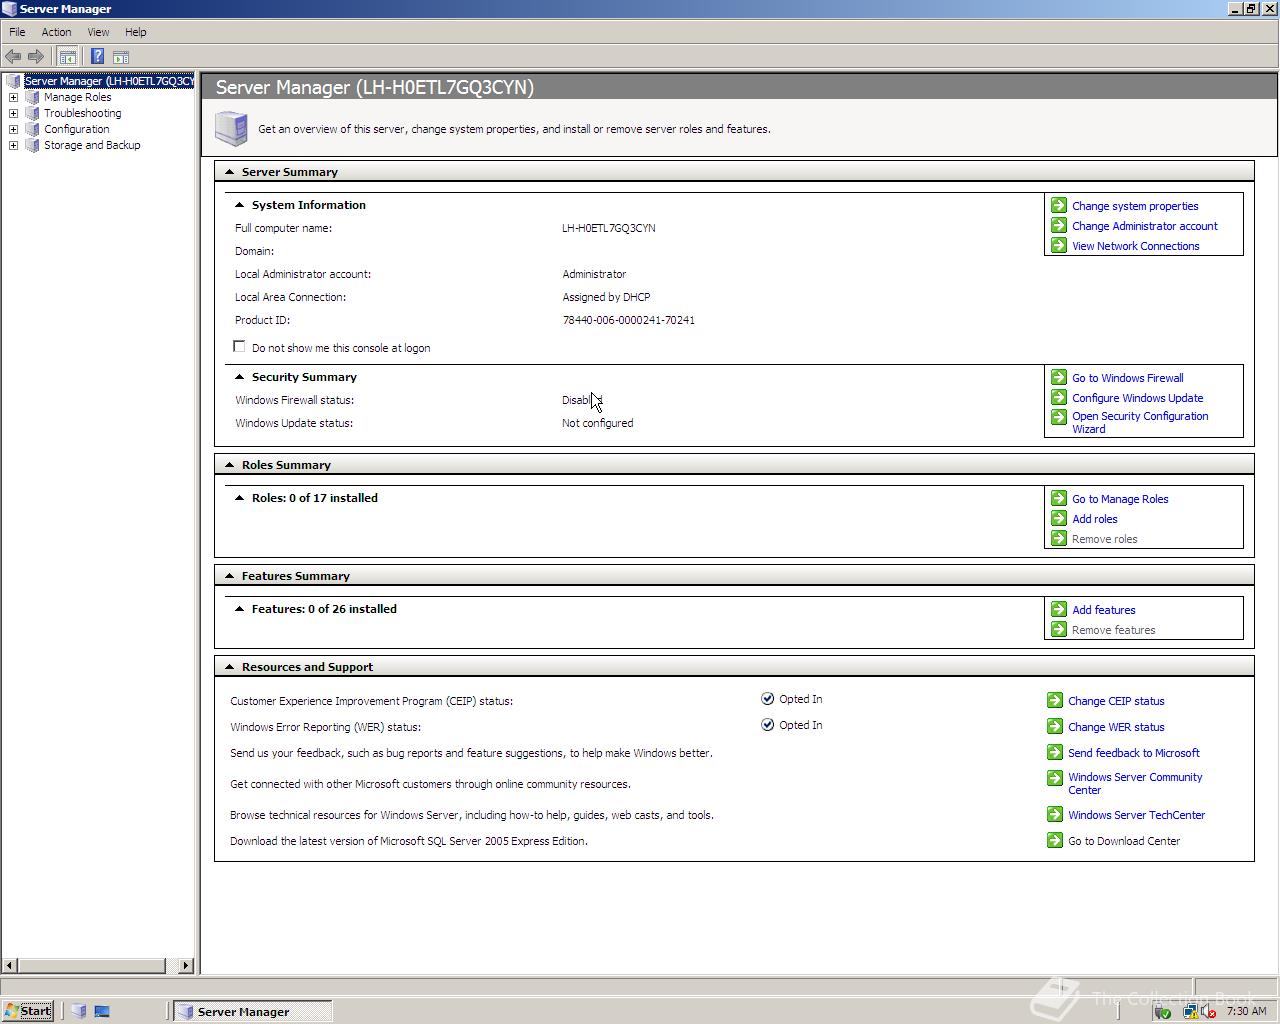
Task: Click the Server Manager quick launch icon
Action: pos(79,1011)
